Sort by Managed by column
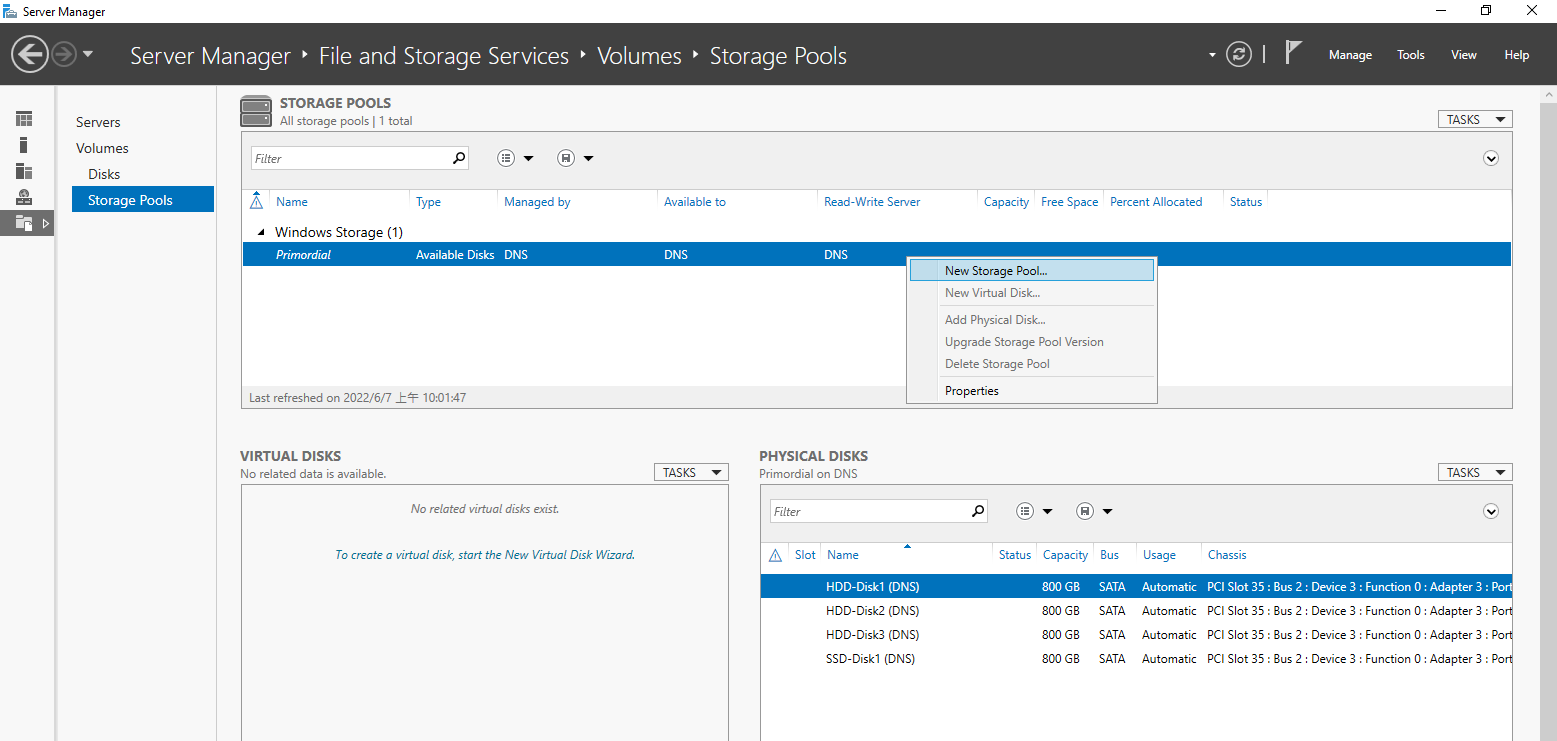Screen dimensions: 1557x741 pos(537,202)
